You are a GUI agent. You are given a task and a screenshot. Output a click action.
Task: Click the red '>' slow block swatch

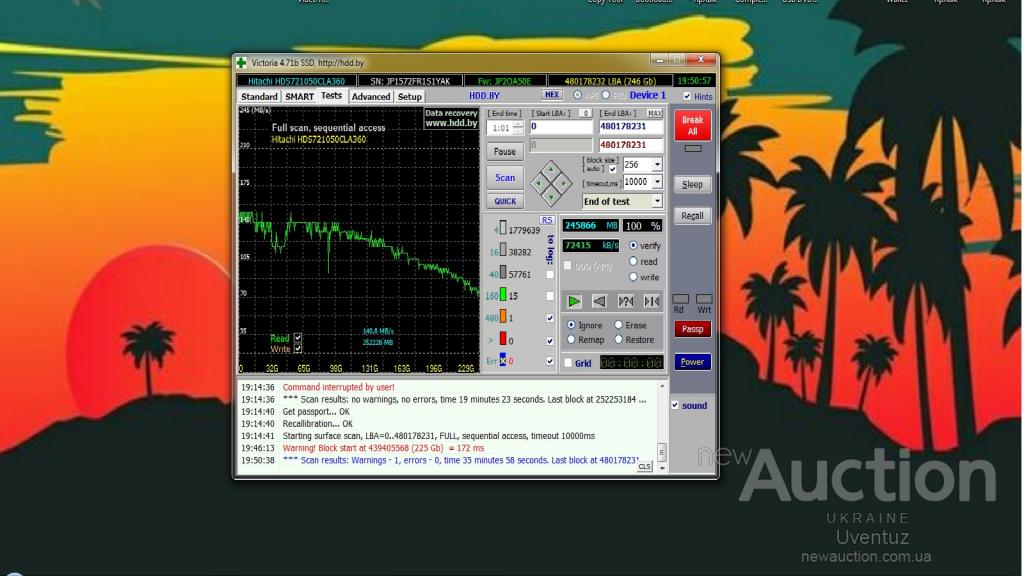[503, 339]
